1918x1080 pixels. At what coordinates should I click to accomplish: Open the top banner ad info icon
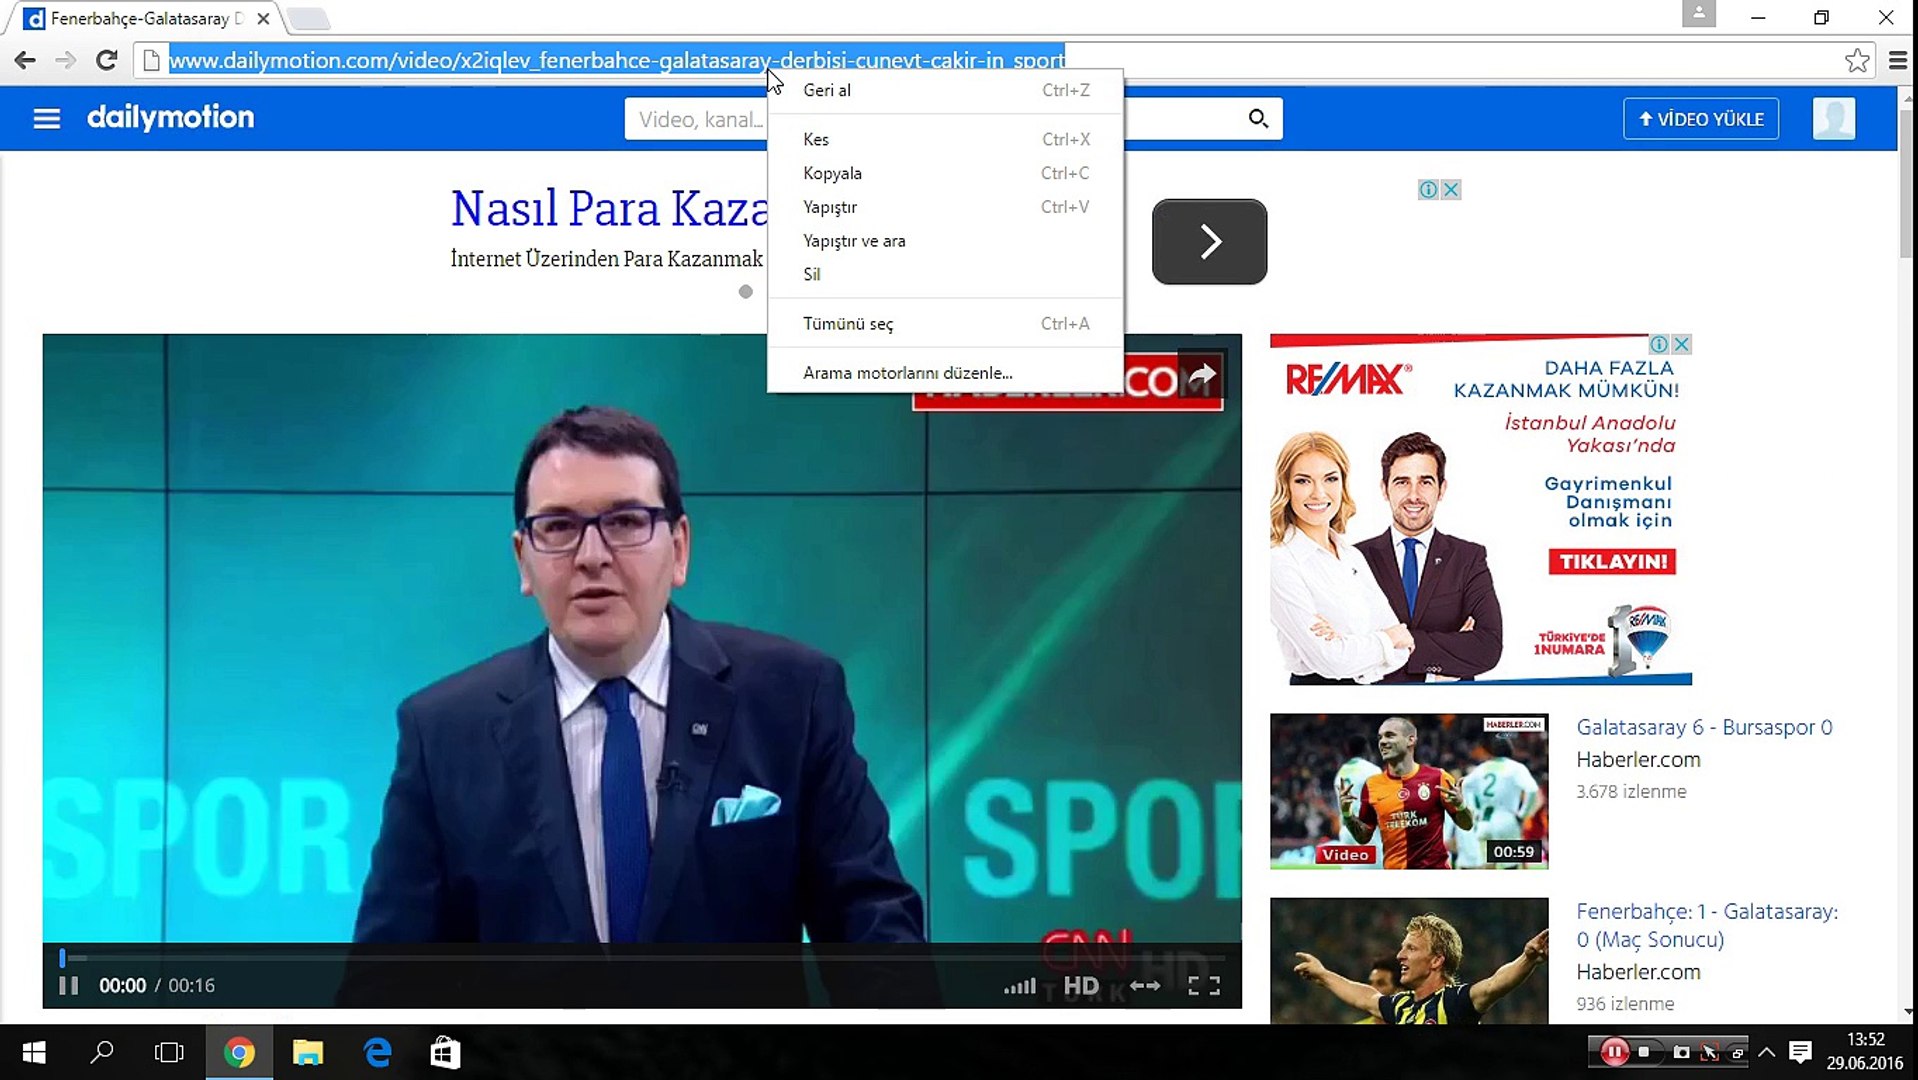point(1429,189)
